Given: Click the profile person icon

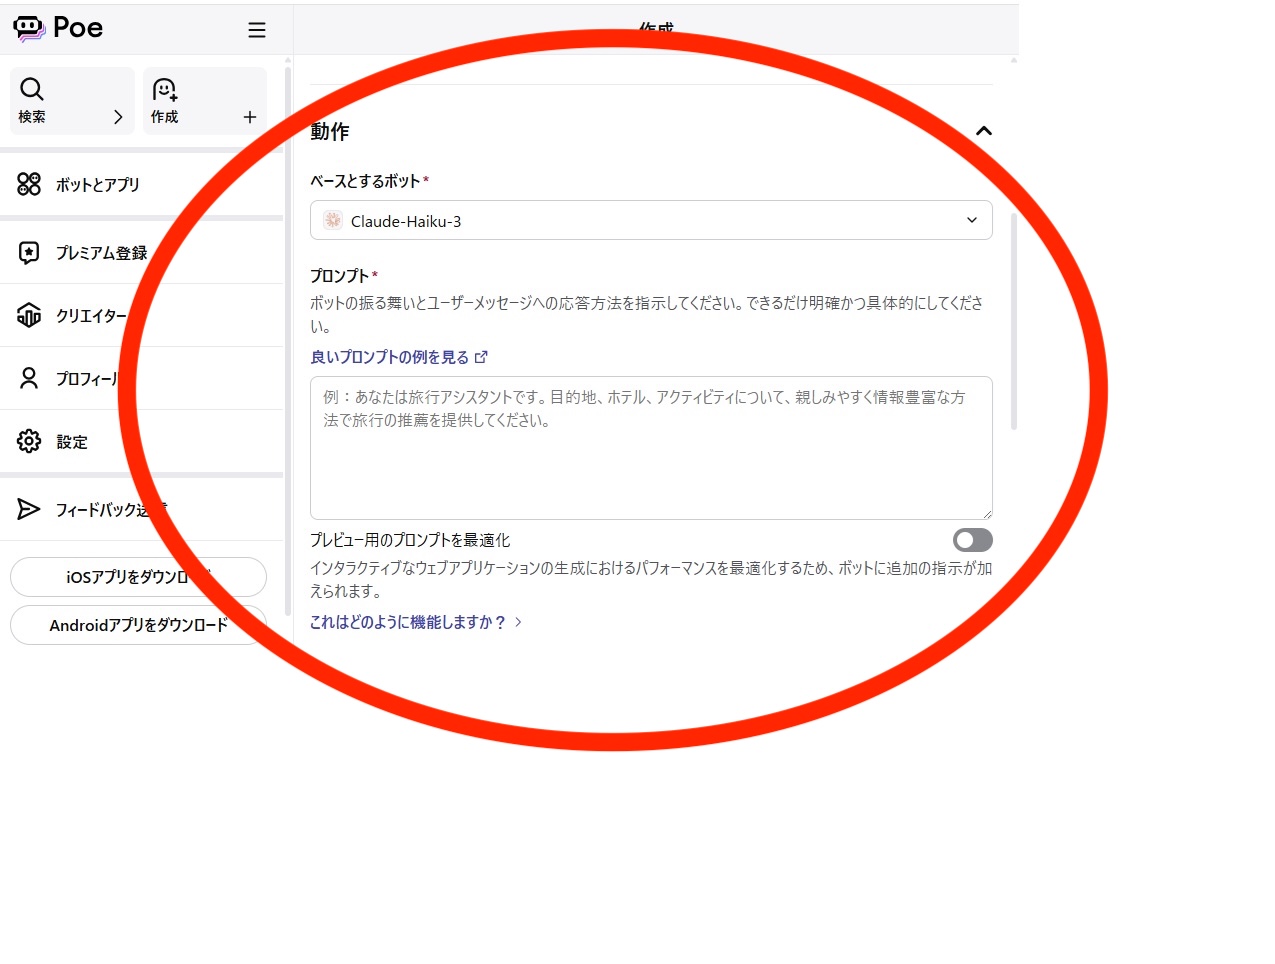Looking at the screenshot, I should point(29,378).
